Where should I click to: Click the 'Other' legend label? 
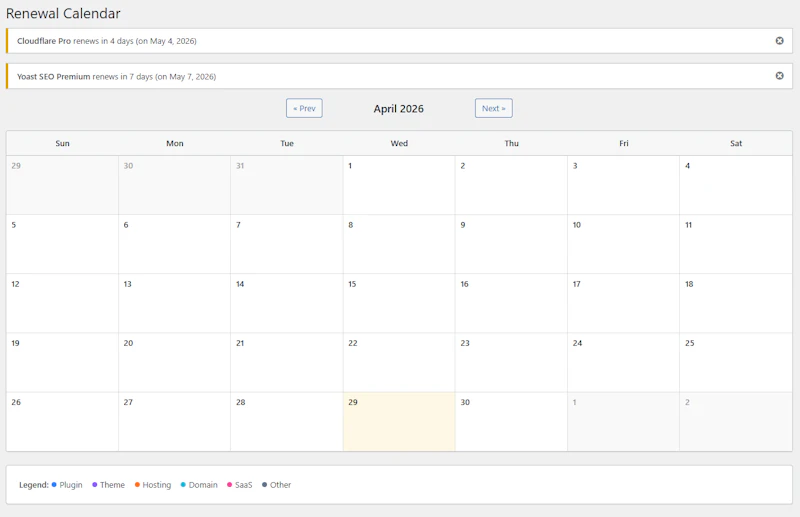click(281, 485)
